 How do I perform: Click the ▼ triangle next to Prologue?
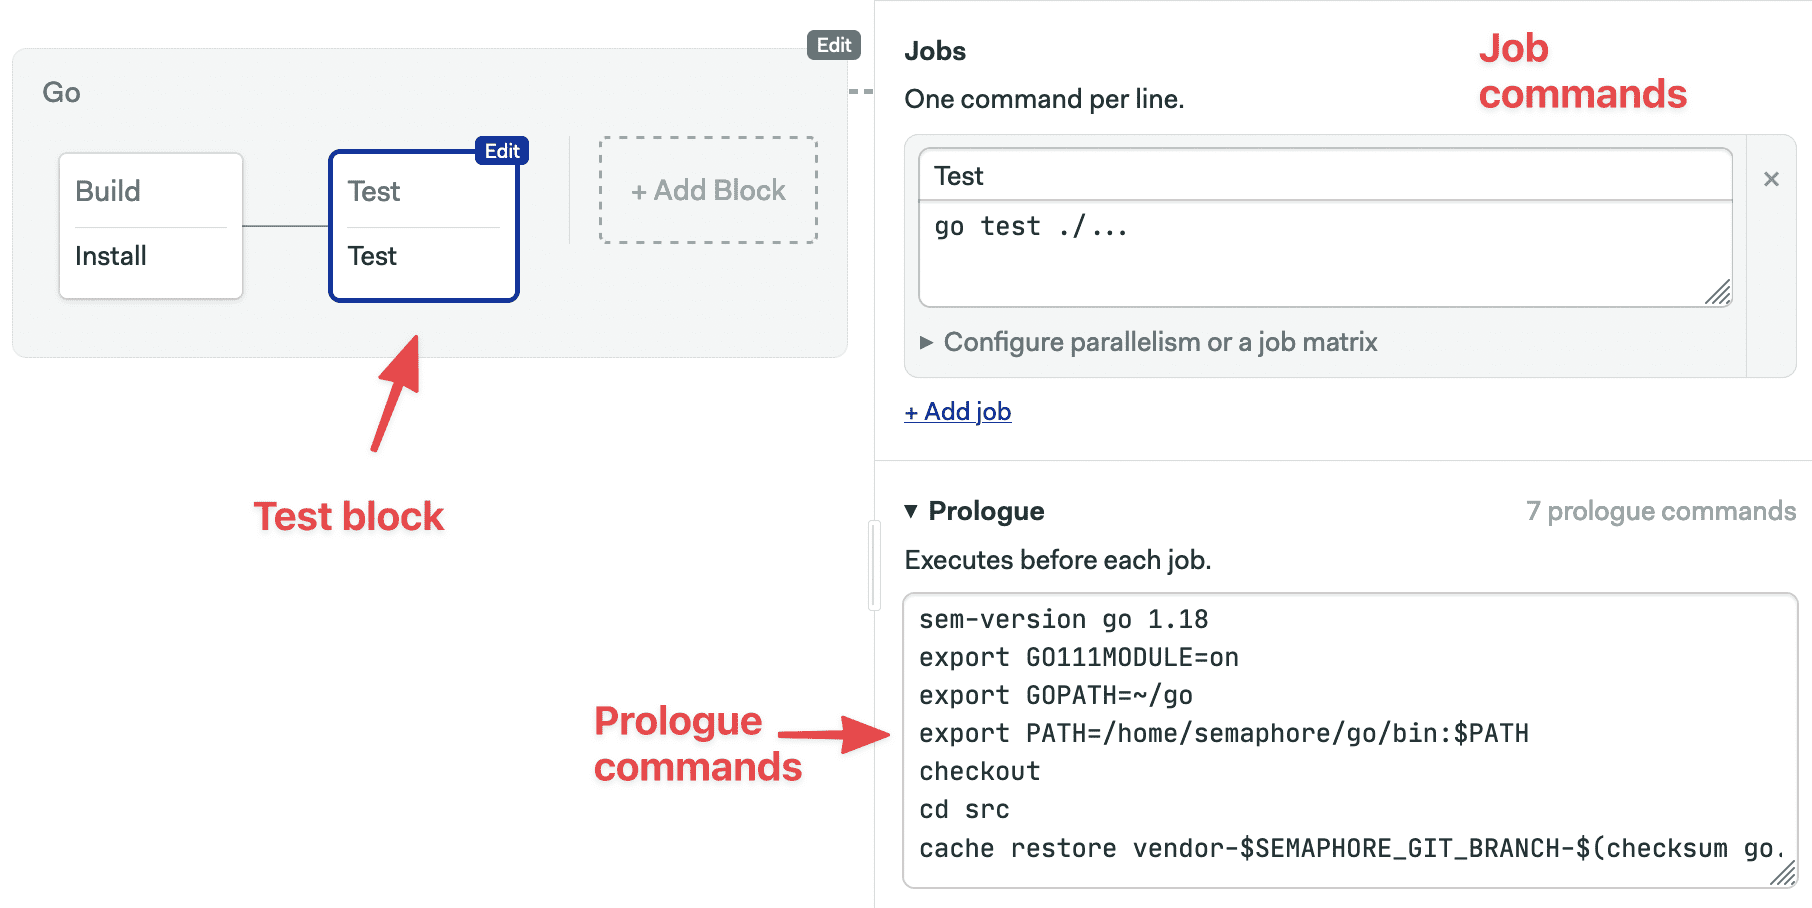click(911, 511)
